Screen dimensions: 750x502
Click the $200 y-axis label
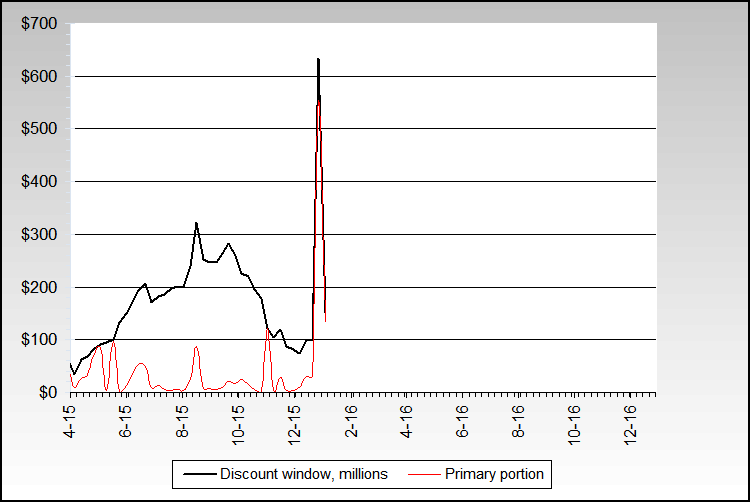(x=39, y=287)
